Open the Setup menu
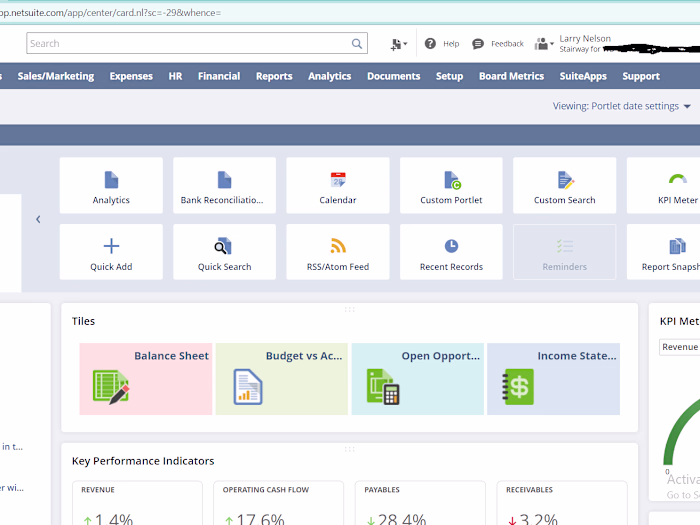The width and height of the screenshot is (700, 525). pos(450,76)
